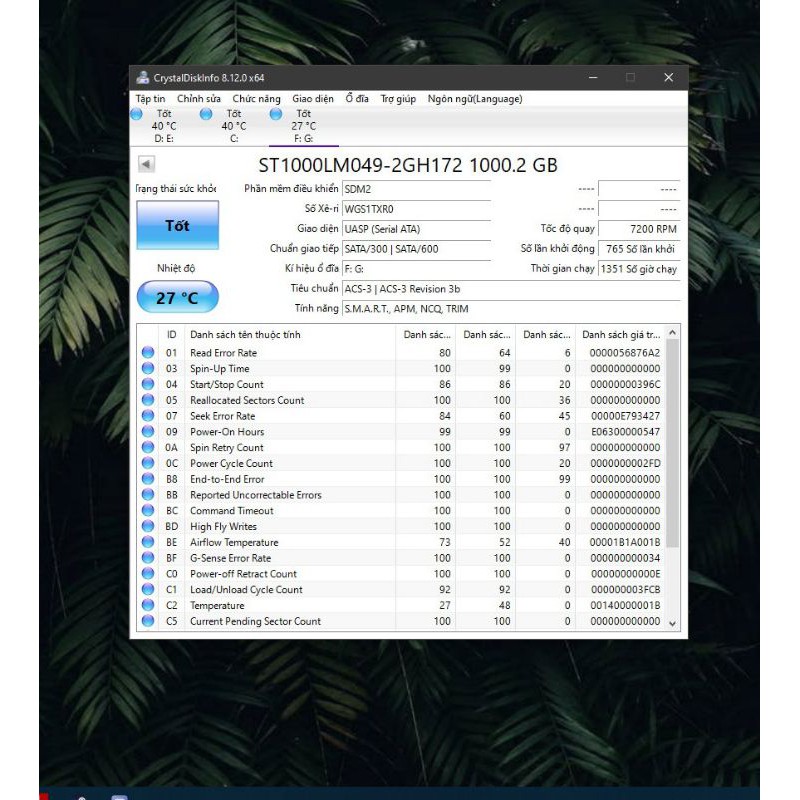800x800 pixels.
Task: Click the Danh sách tên thuộc tính header
Action: [x=290, y=335]
